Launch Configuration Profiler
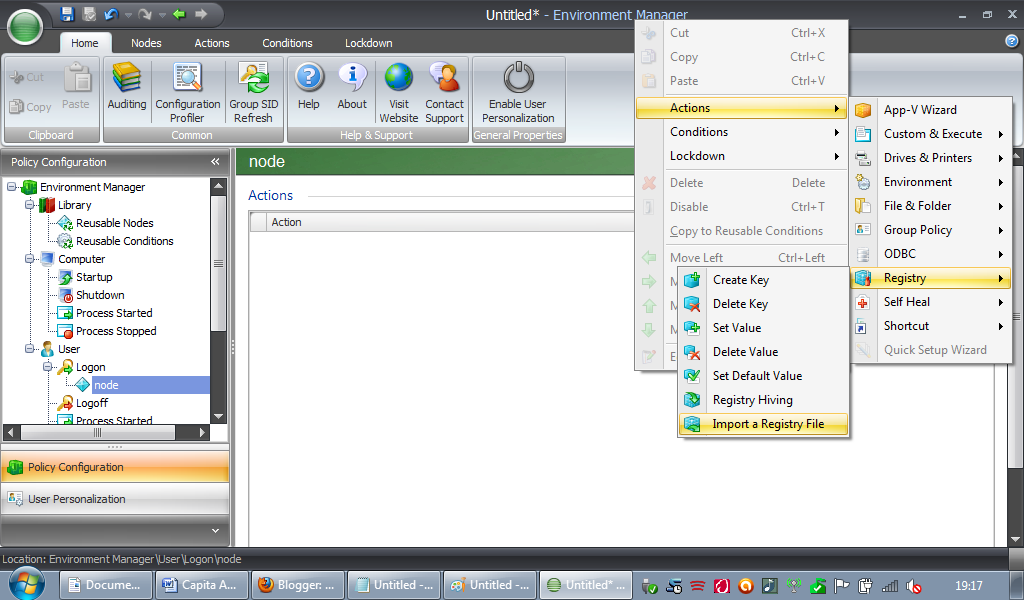This screenshot has height=600, width=1024. pos(187,91)
